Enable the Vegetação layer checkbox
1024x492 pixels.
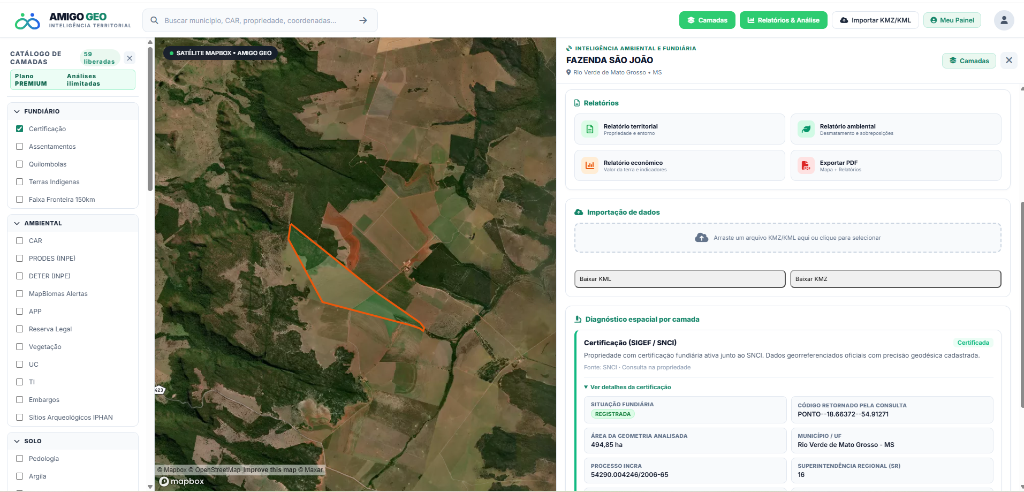tap(20, 346)
